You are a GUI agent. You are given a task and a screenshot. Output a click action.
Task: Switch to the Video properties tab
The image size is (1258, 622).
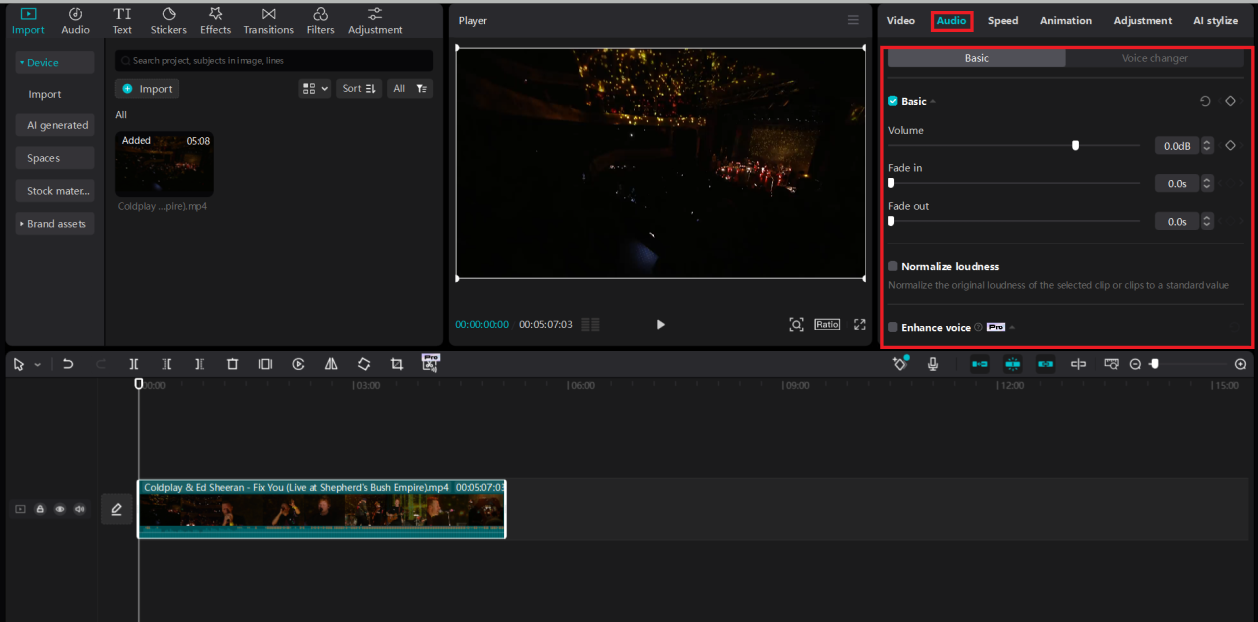coord(900,20)
